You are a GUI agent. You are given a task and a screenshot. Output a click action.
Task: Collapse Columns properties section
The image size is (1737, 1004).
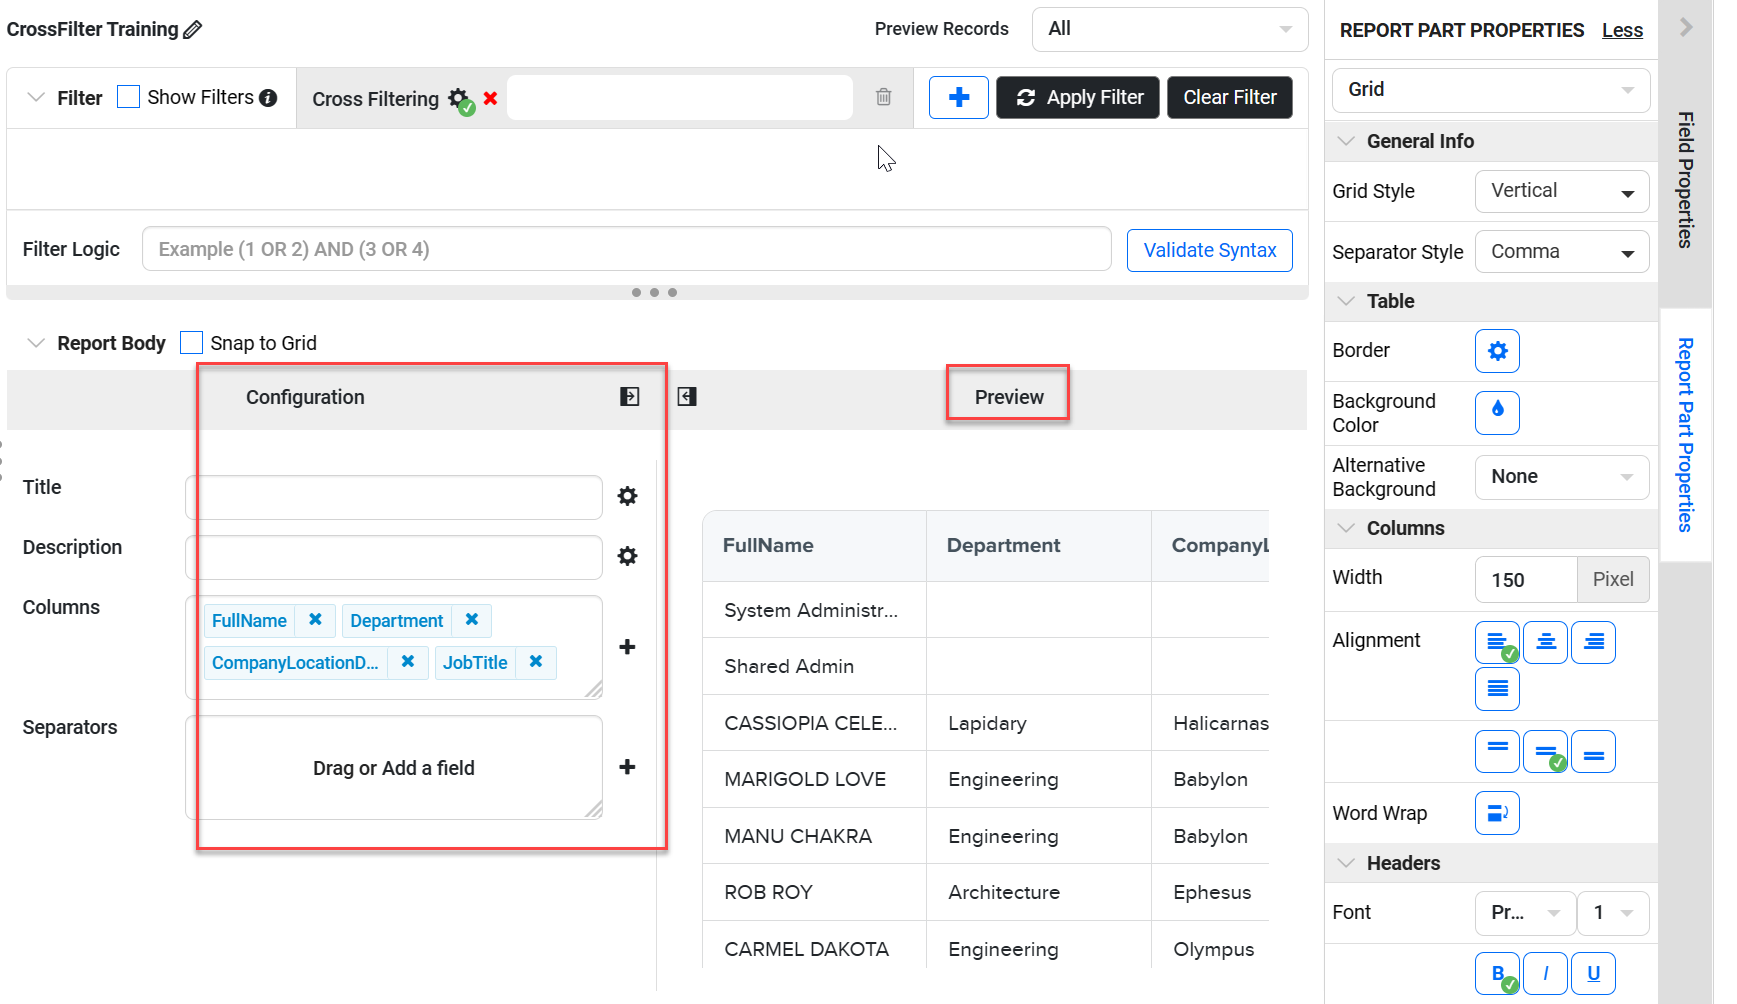pos(1346,528)
